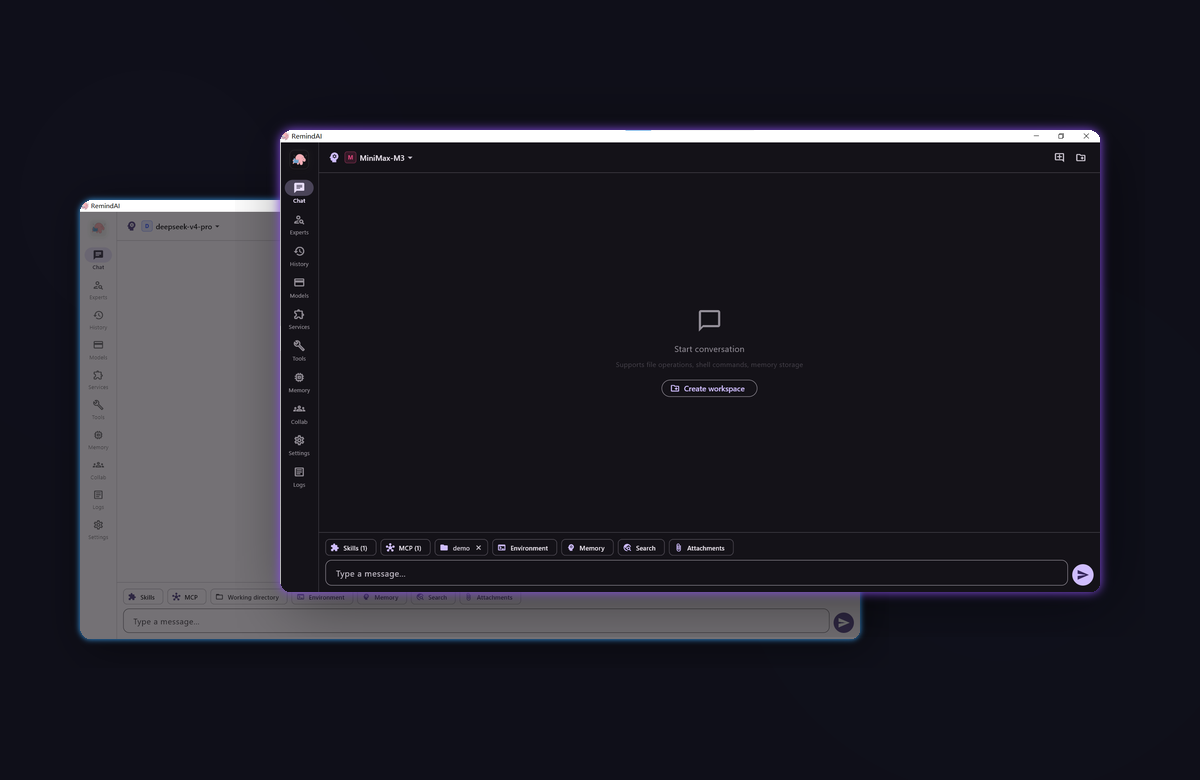
Task: Remove the demo working directory chip
Action: (478, 548)
